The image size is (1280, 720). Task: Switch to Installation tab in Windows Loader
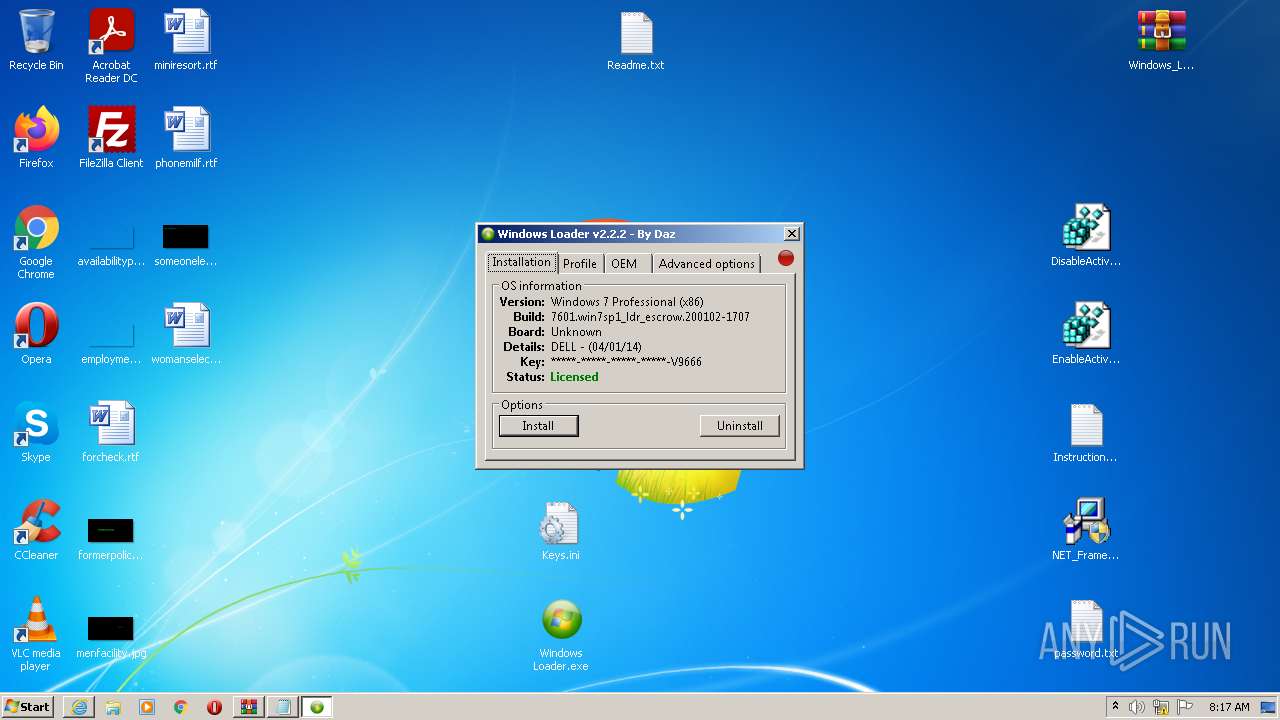point(522,262)
